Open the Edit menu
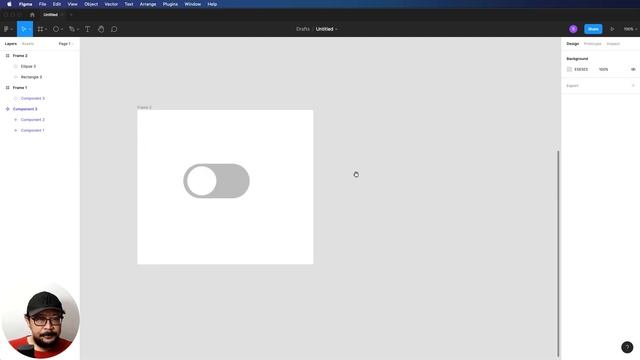Image resolution: width=640 pixels, height=360 pixels. (57, 4)
